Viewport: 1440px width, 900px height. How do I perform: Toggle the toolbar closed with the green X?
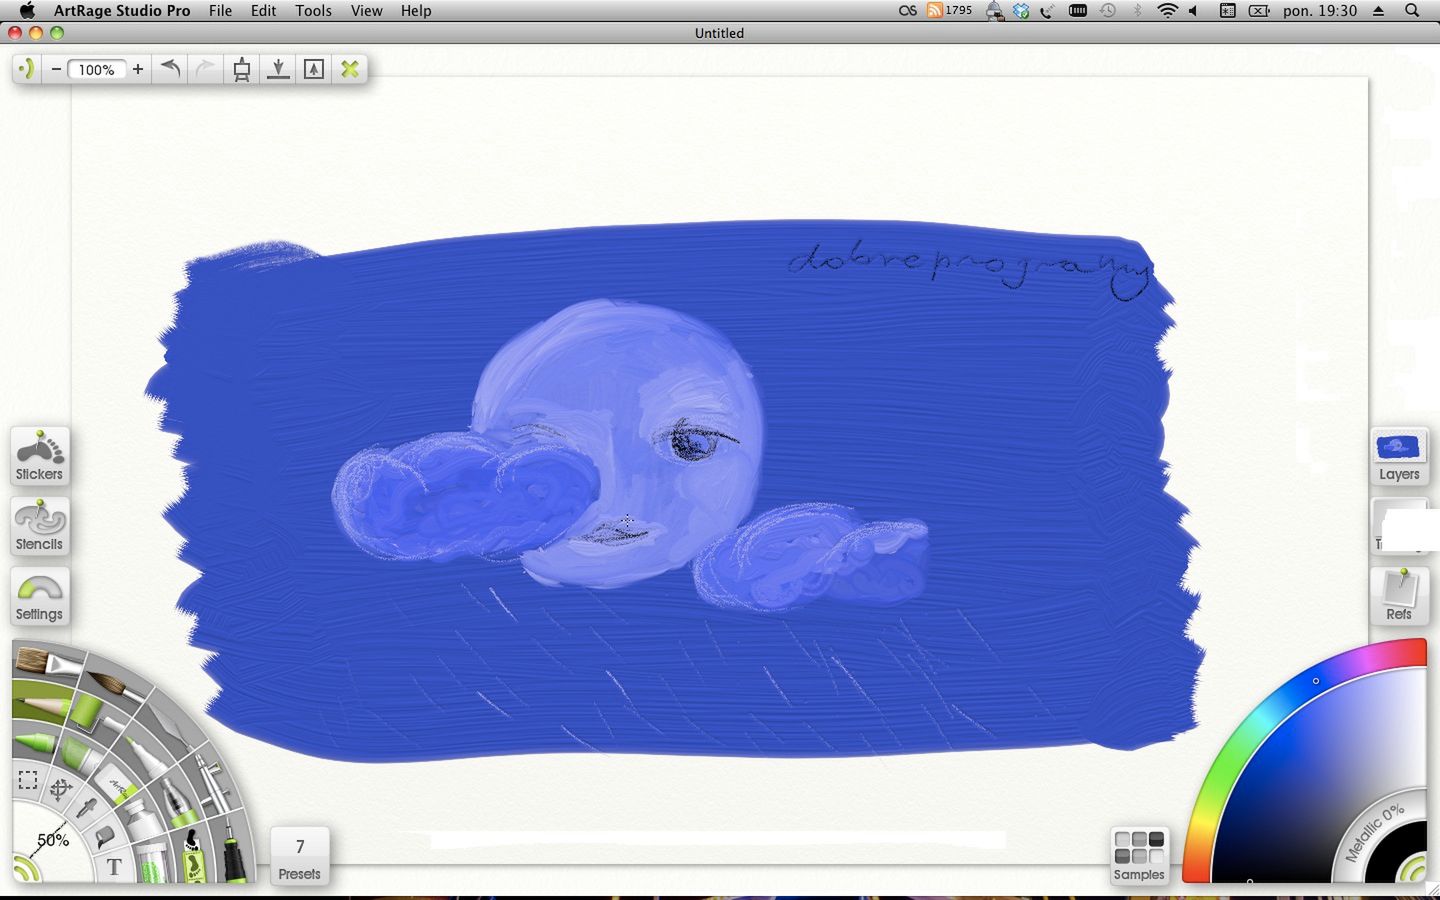pyautogui.click(x=349, y=69)
